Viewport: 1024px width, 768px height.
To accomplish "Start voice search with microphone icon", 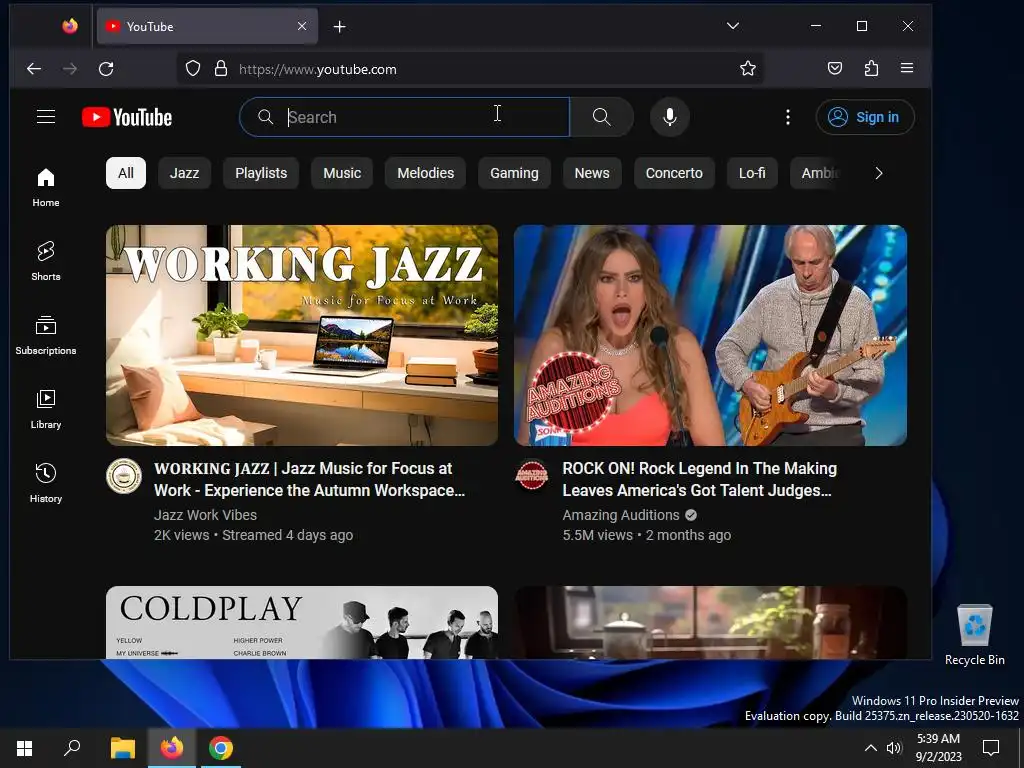I will [669, 117].
